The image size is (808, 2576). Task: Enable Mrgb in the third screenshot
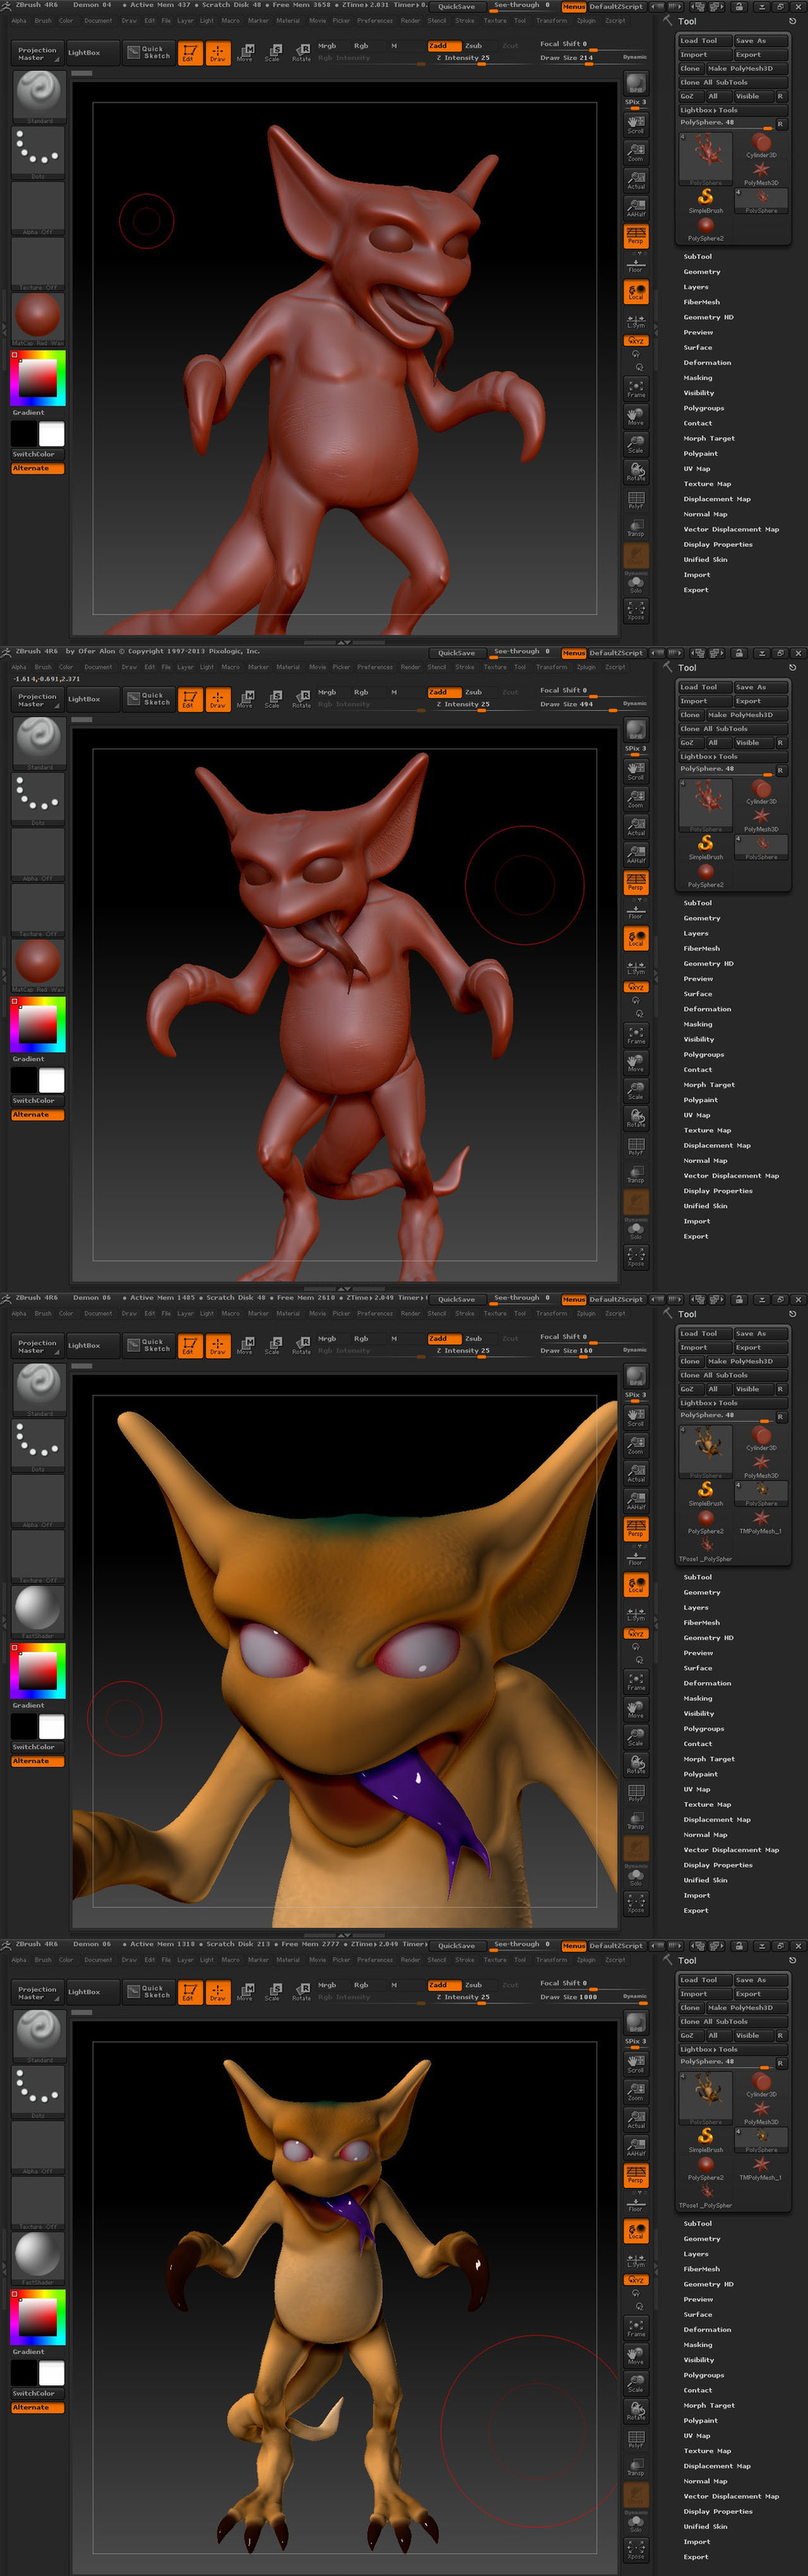click(327, 1339)
